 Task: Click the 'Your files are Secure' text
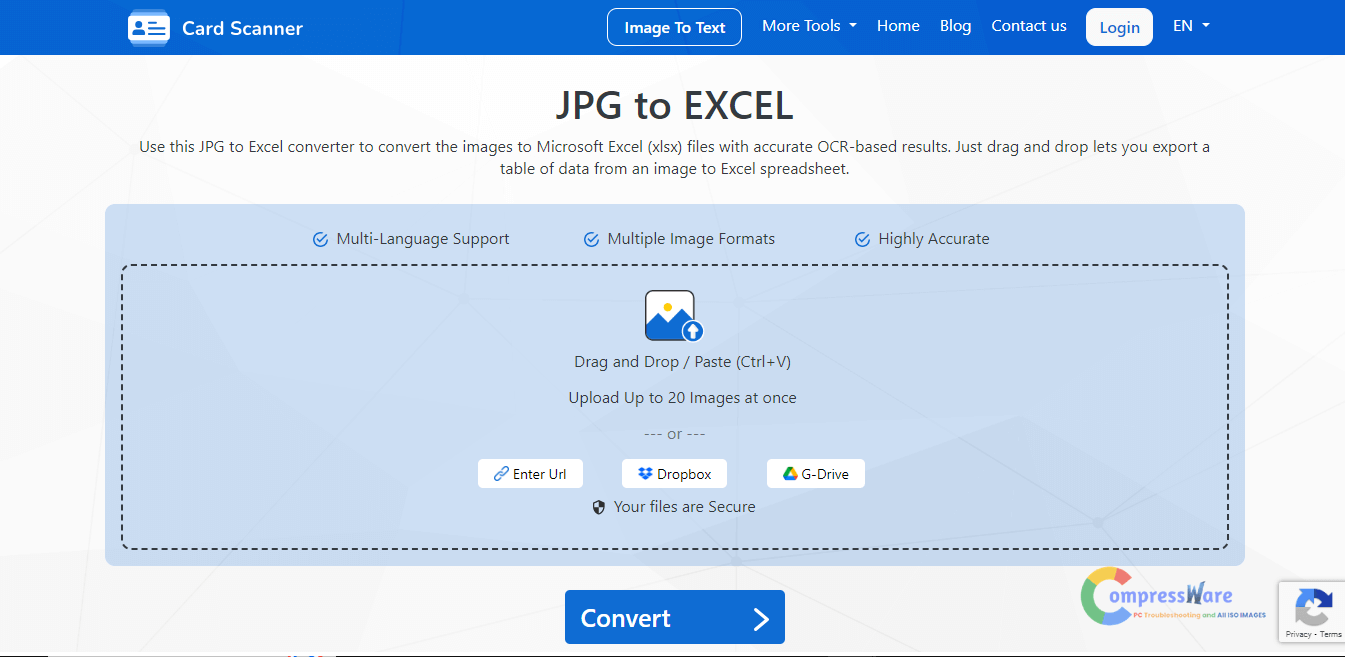point(685,507)
